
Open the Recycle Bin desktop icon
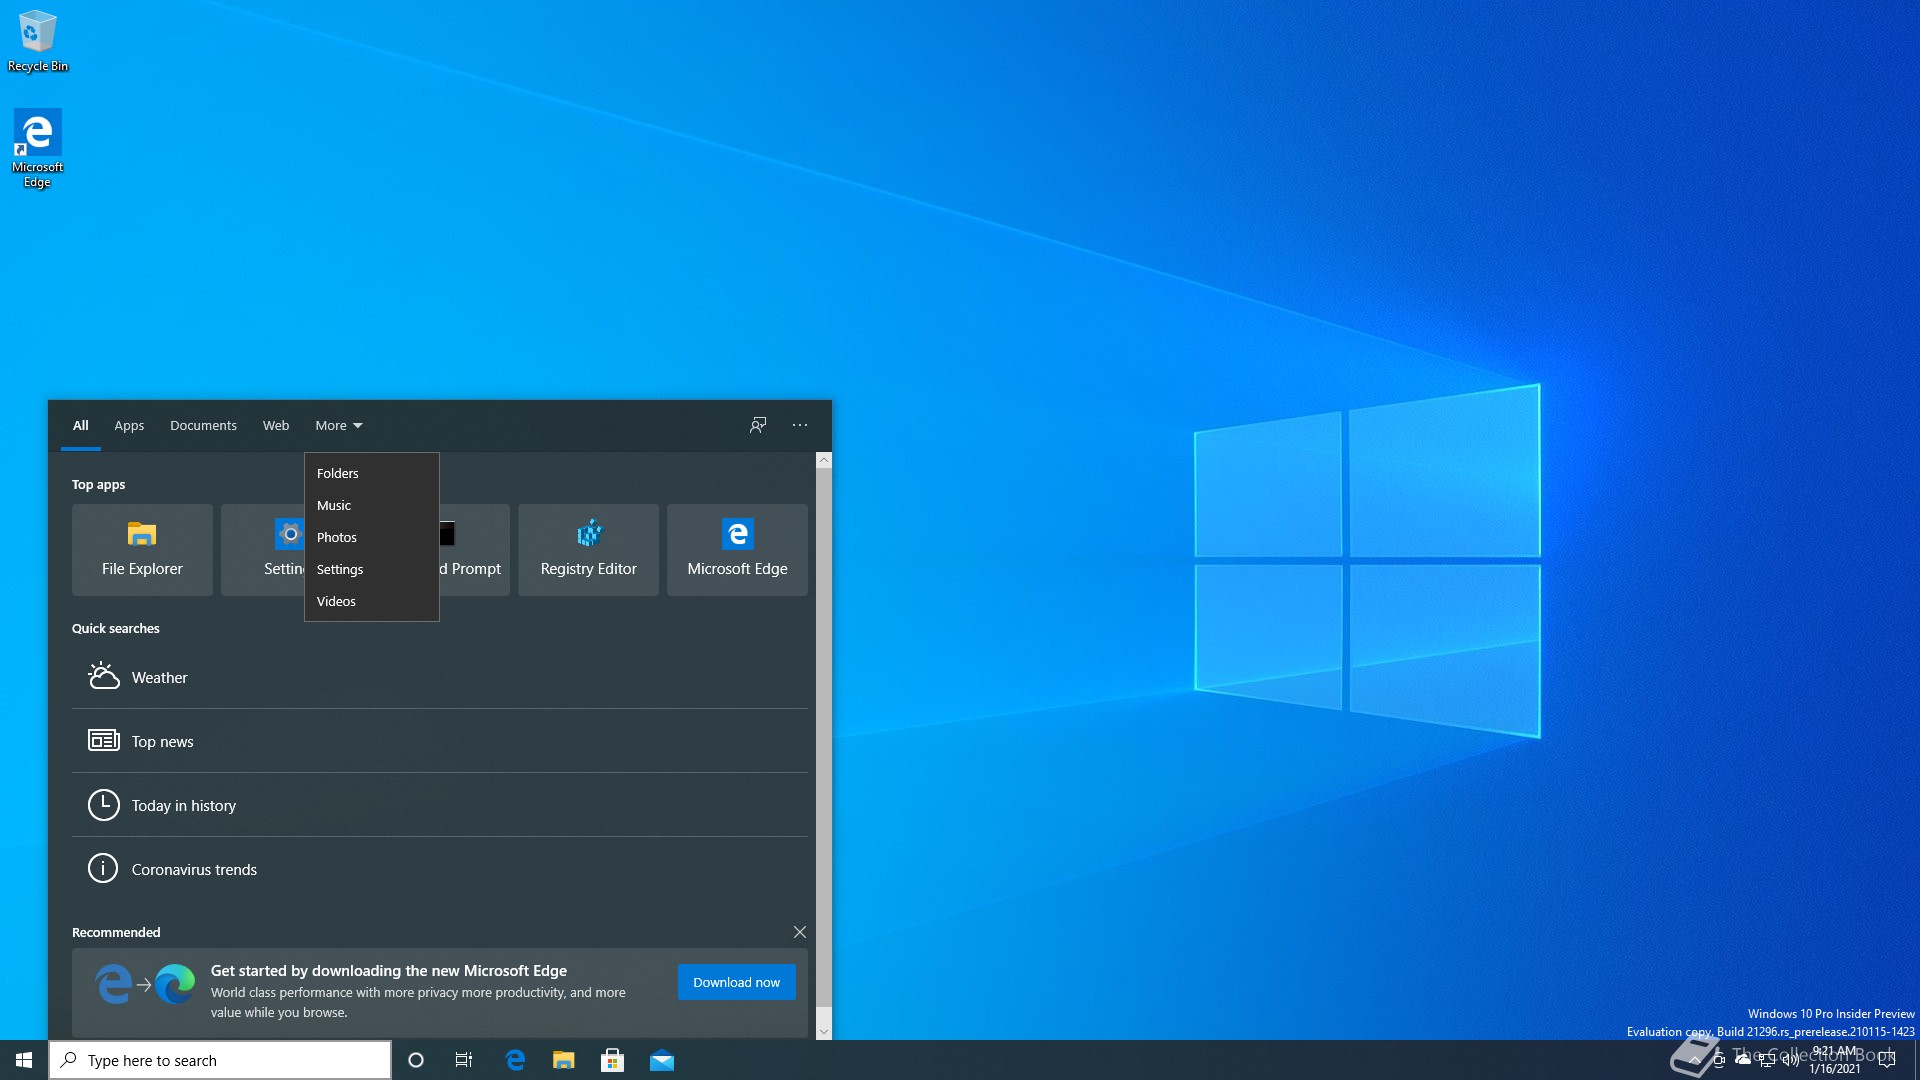38,41
